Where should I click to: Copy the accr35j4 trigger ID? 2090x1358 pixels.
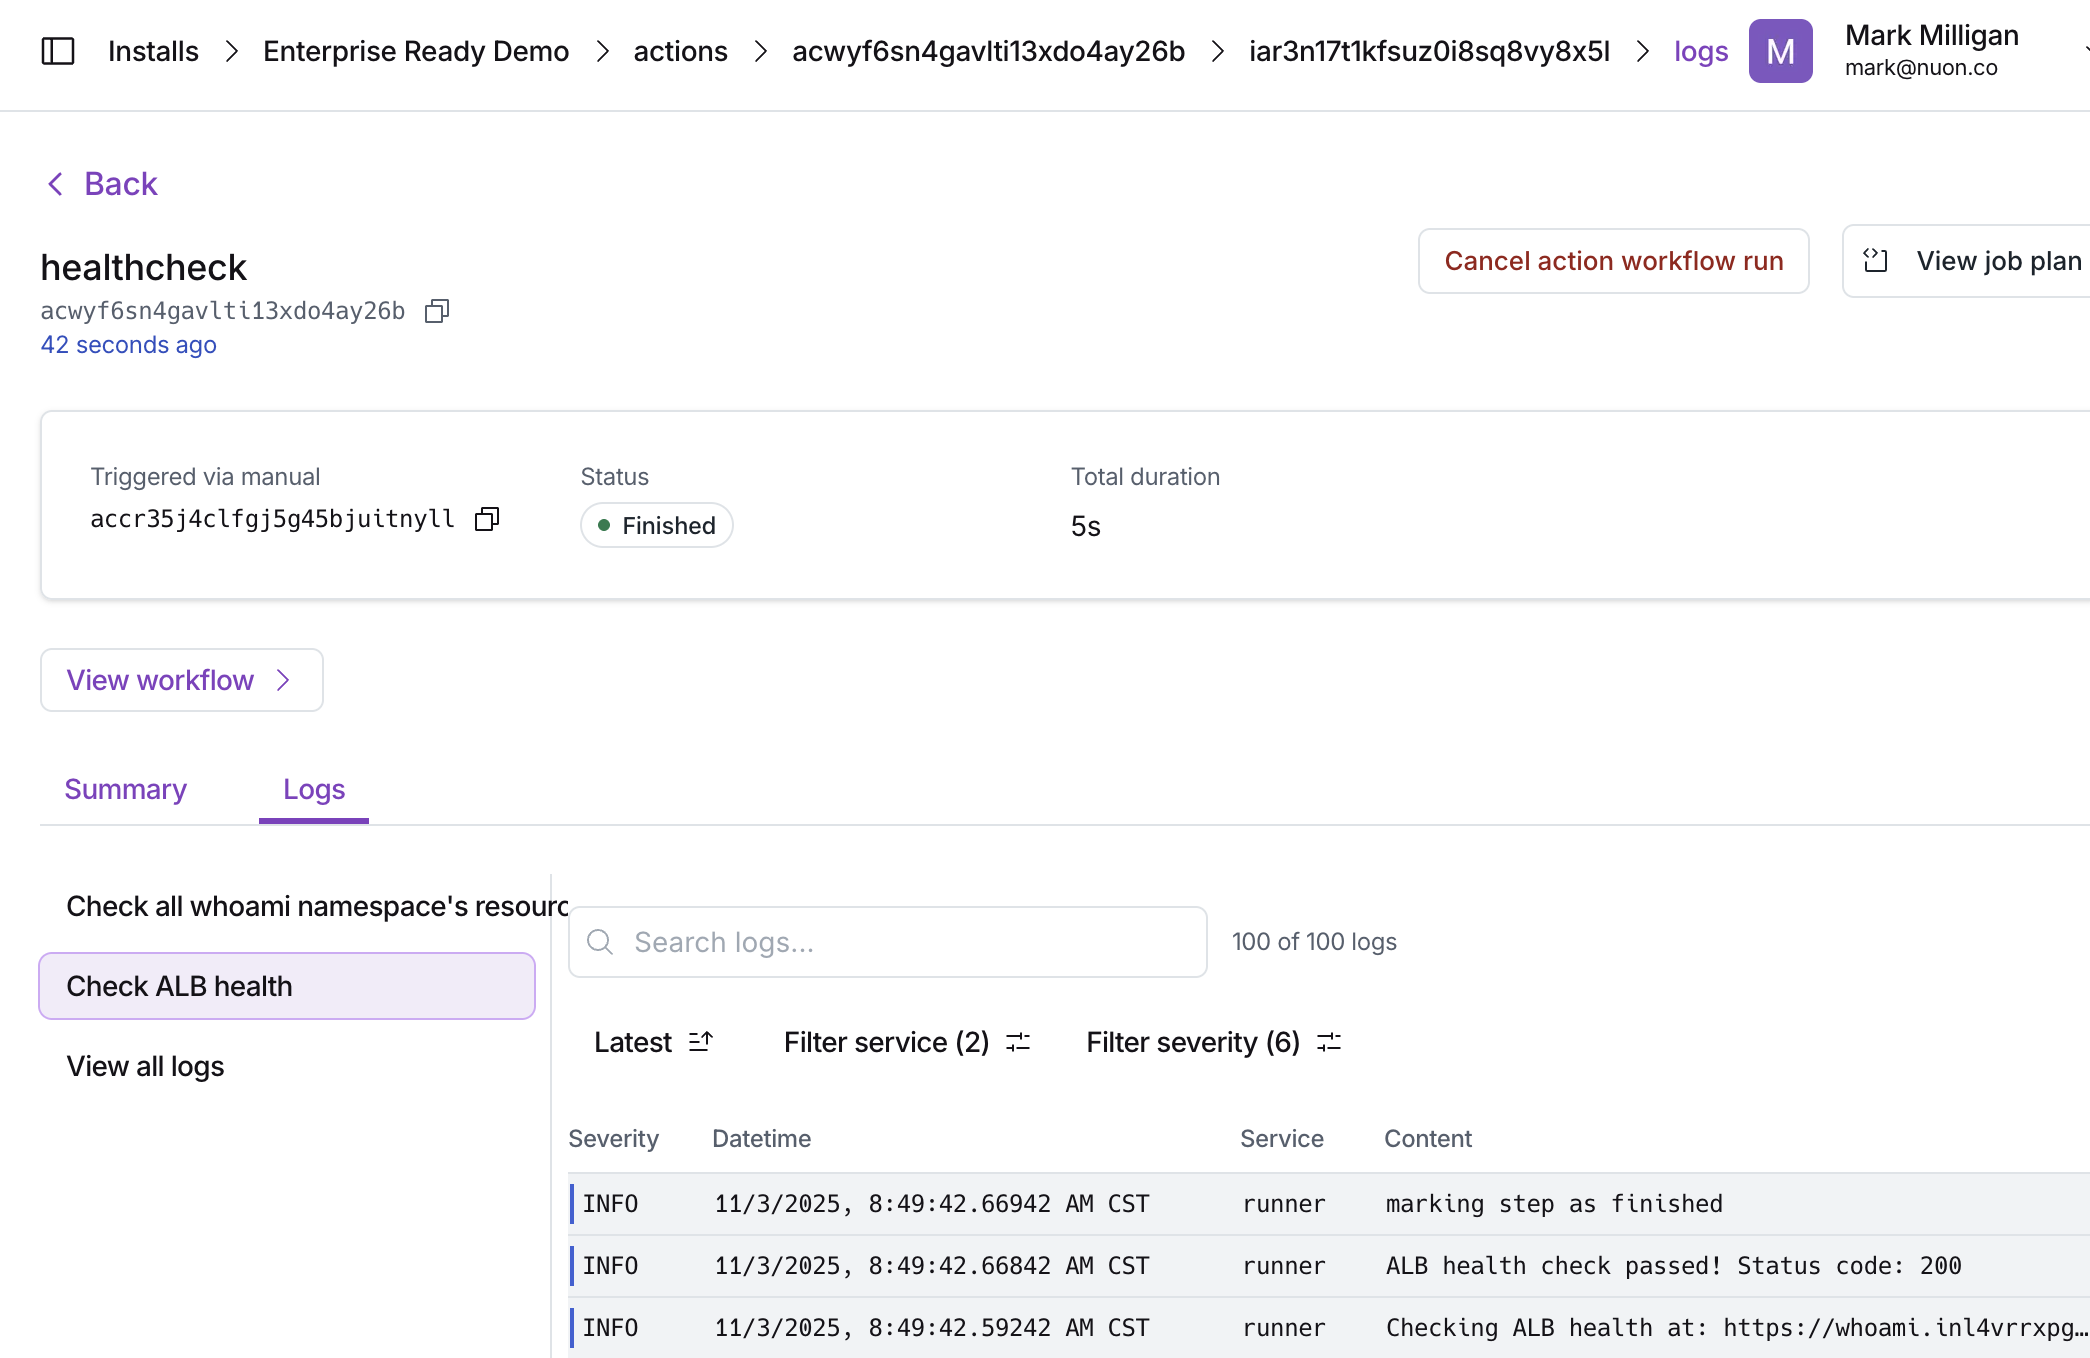(487, 519)
